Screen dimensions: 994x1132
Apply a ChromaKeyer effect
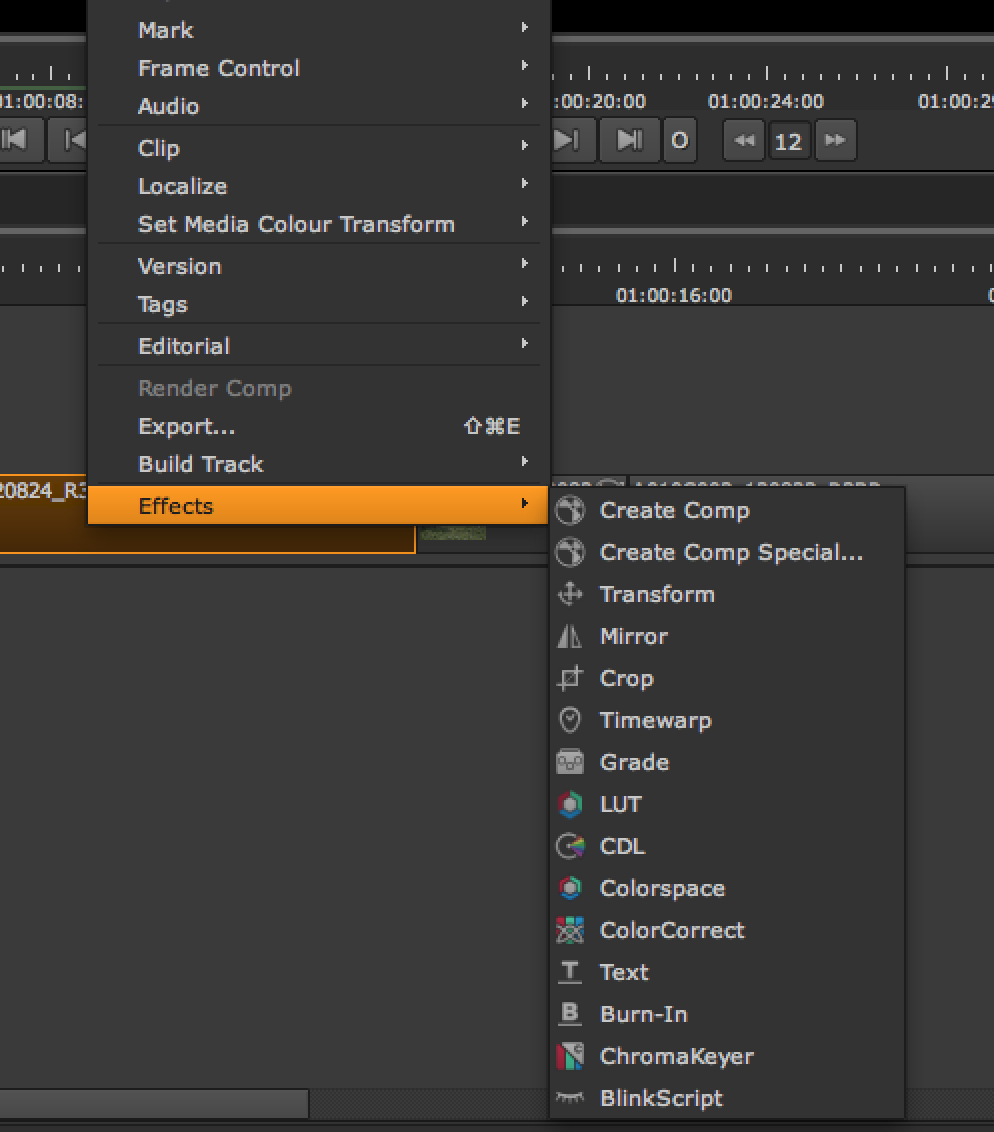[676, 1056]
